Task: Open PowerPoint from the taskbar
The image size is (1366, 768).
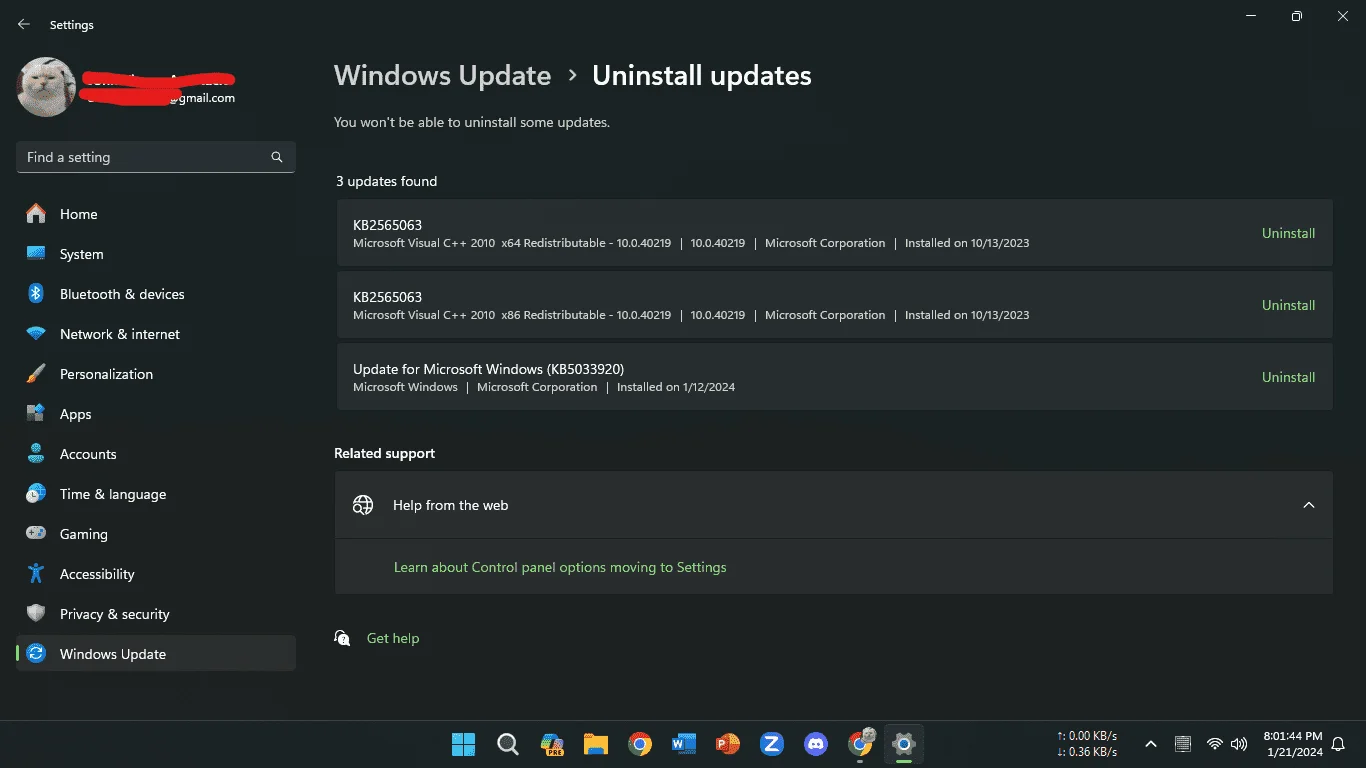Action: pyautogui.click(x=728, y=744)
